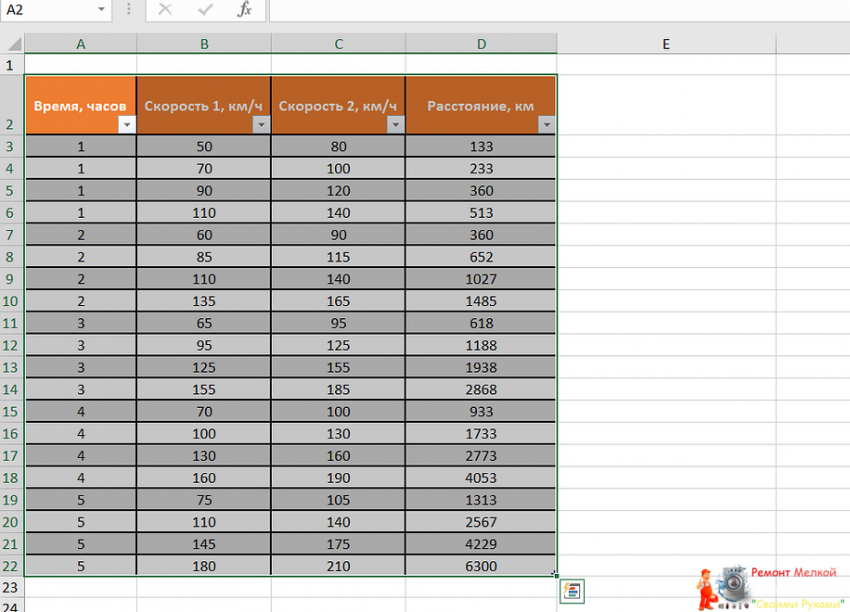Select column B header
Image resolution: width=850 pixels, height=612 pixels.
(x=204, y=44)
